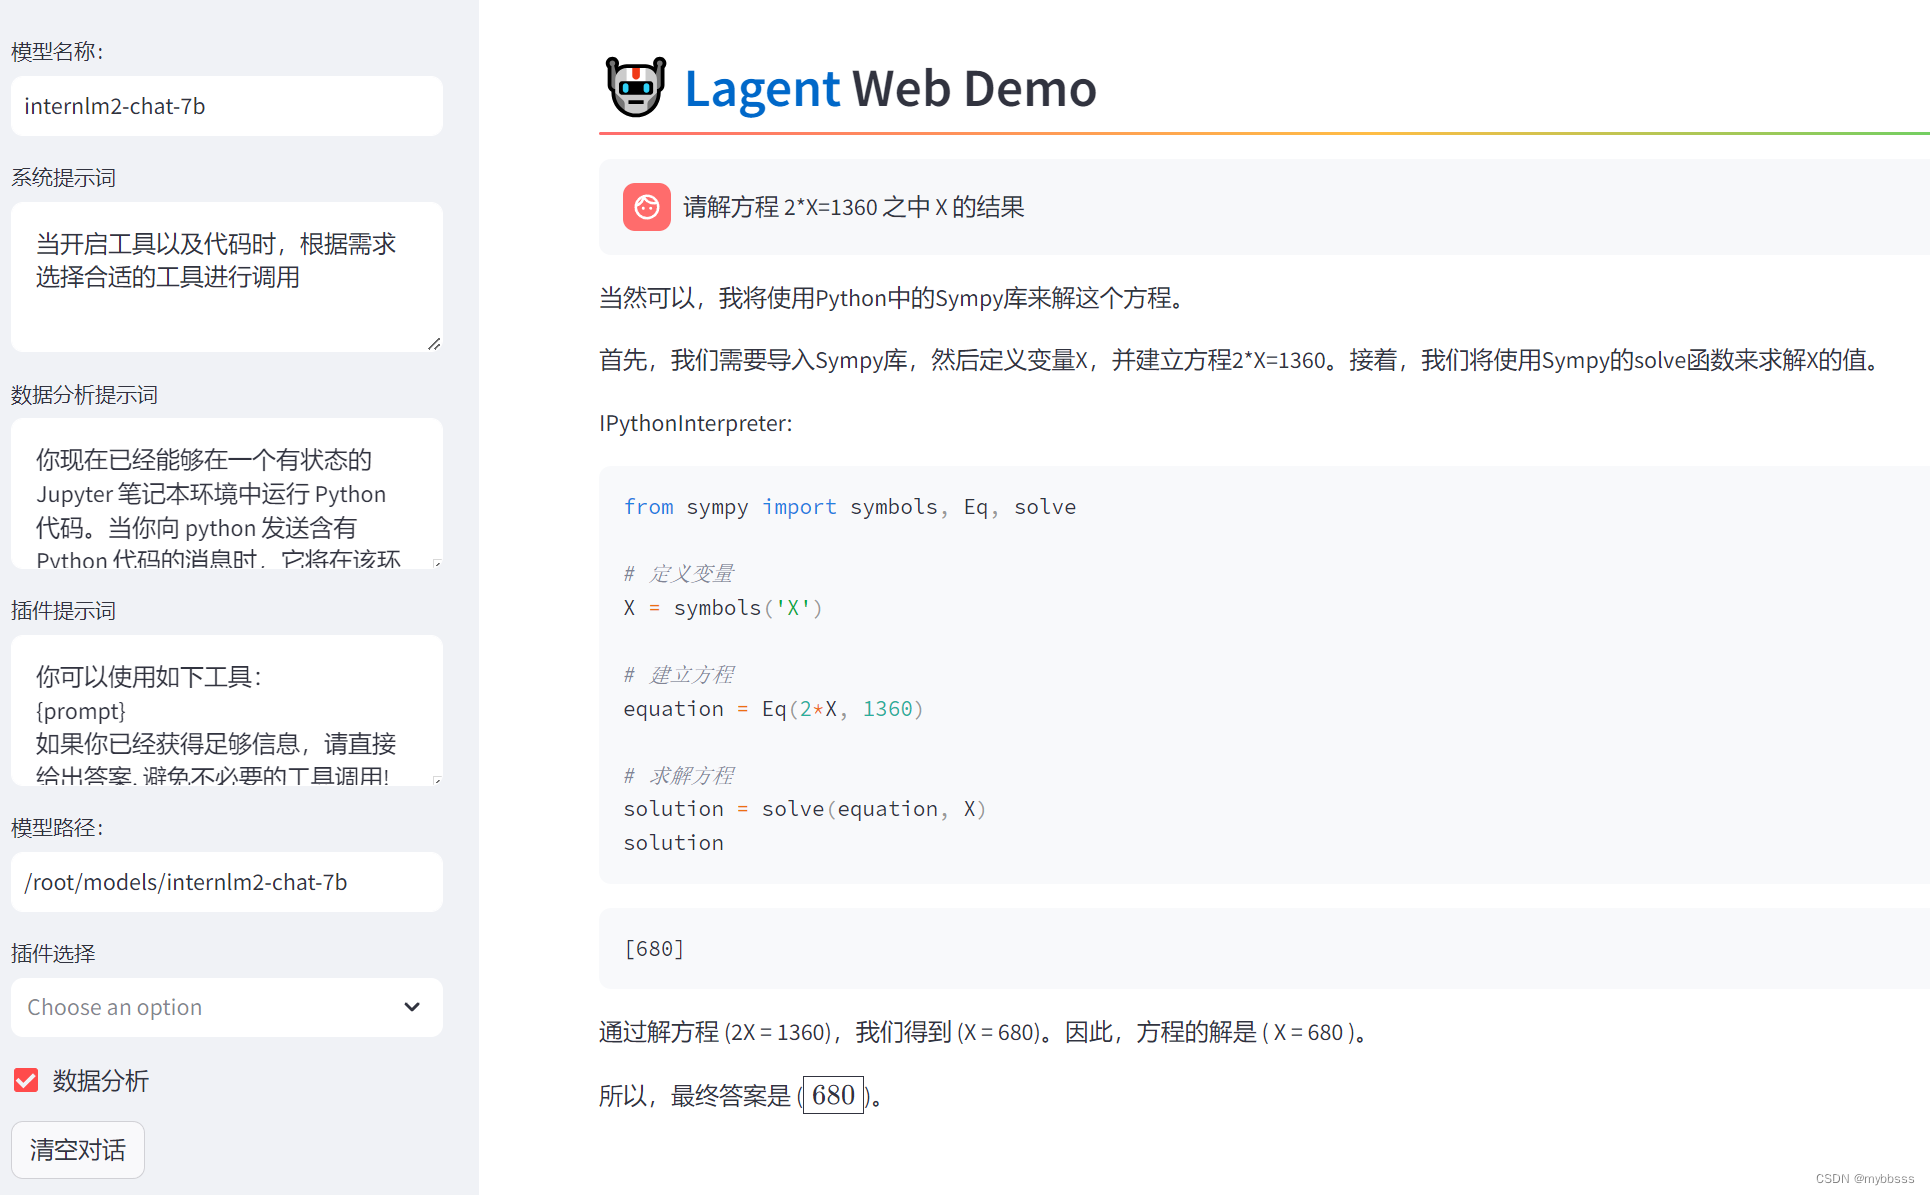
Task: Grab the resize handle of 插件提示词 box
Action: 437,780
